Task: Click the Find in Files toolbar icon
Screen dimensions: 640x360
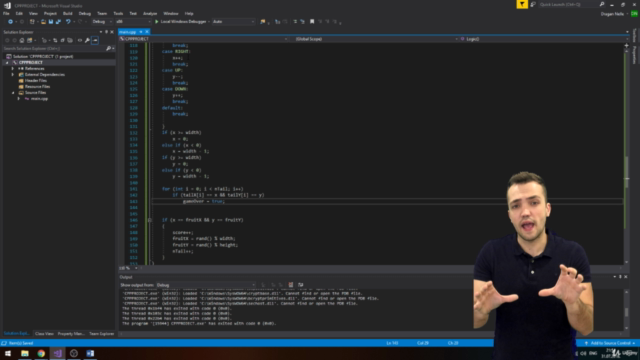Action: [x=262, y=22]
